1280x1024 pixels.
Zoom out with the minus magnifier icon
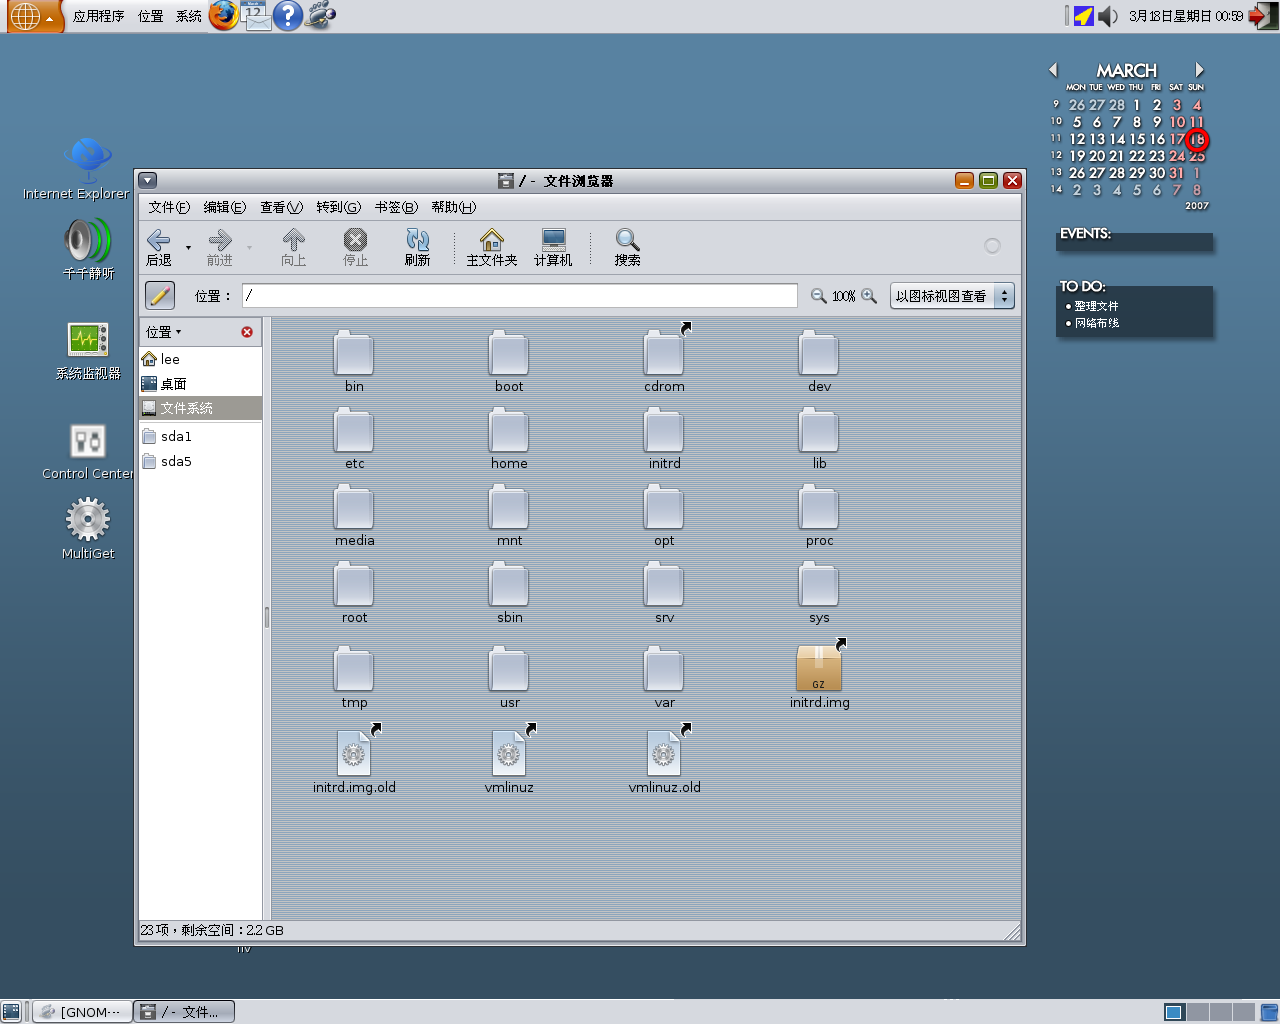click(x=818, y=296)
